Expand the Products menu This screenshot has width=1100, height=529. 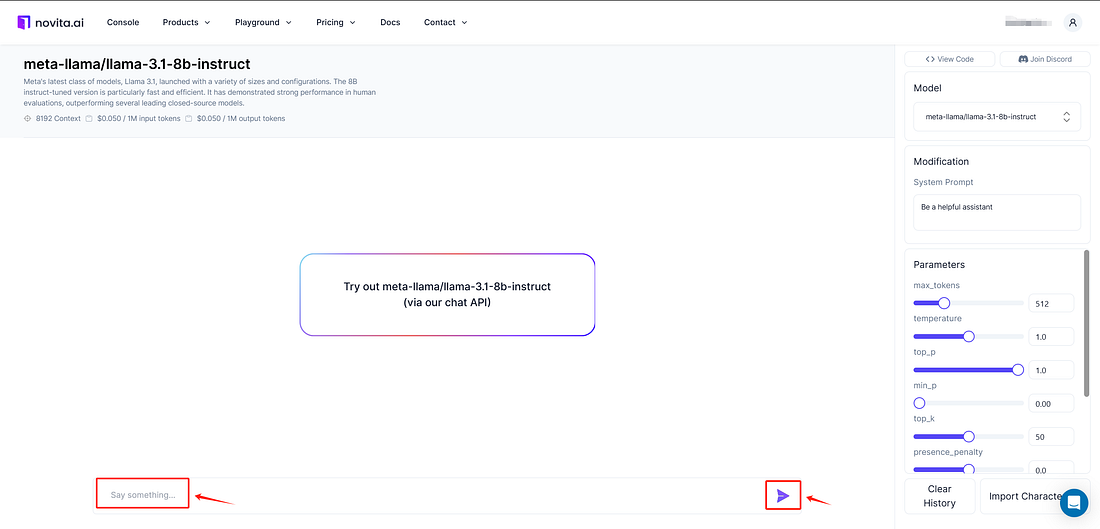point(187,22)
